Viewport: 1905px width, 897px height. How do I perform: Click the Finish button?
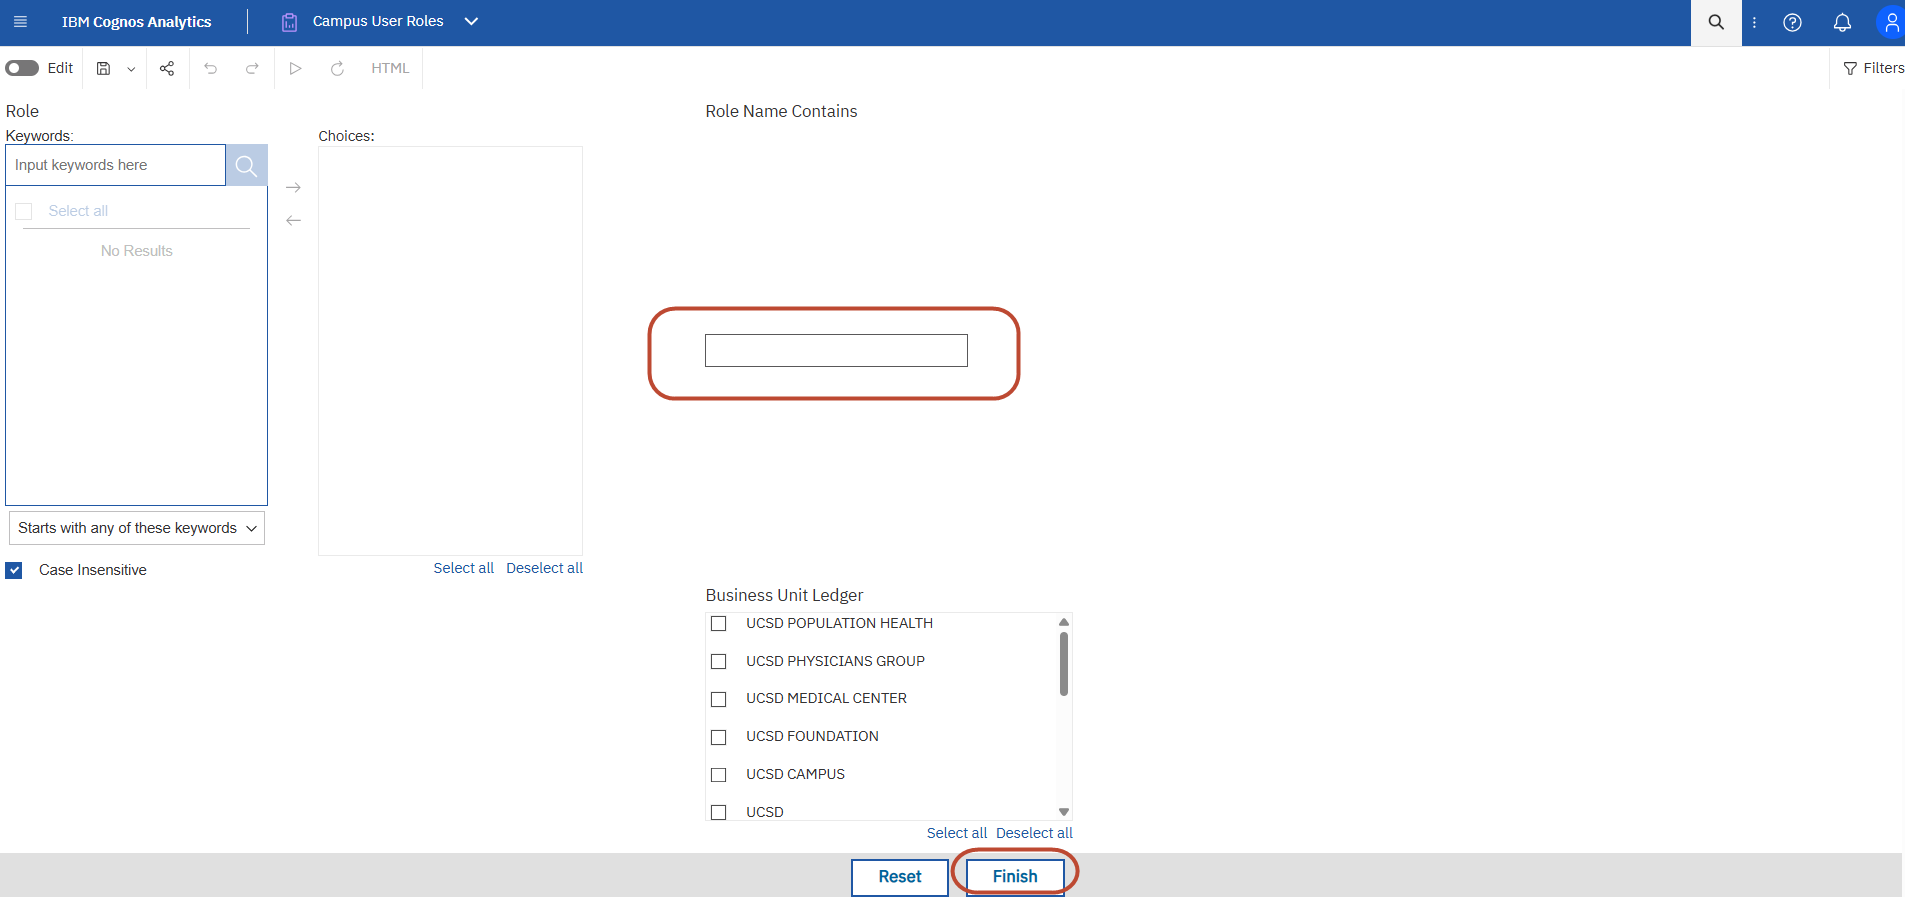click(x=1014, y=876)
